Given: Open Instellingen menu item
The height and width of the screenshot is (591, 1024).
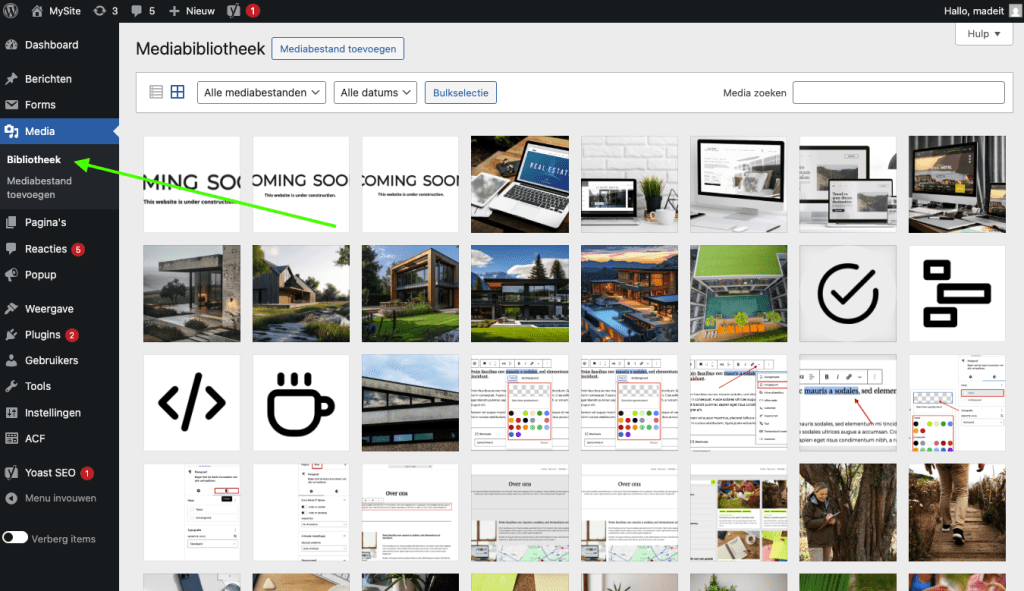Looking at the screenshot, I should pos(59,412).
